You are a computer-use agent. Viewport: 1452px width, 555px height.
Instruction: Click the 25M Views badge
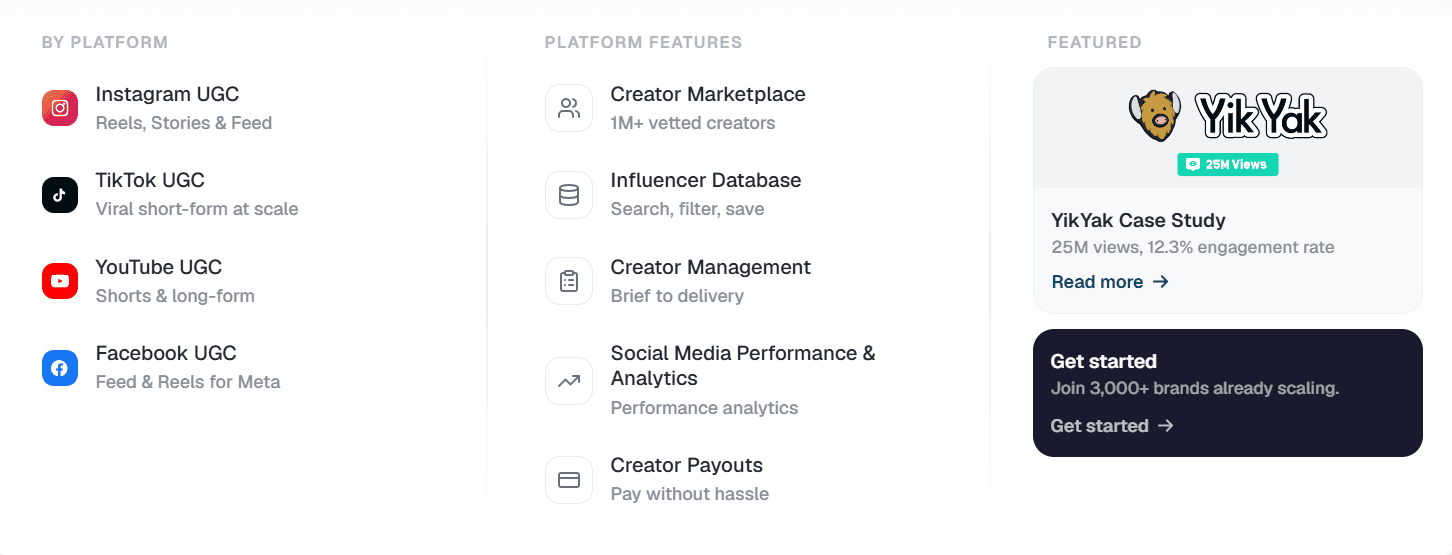point(1228,164)
